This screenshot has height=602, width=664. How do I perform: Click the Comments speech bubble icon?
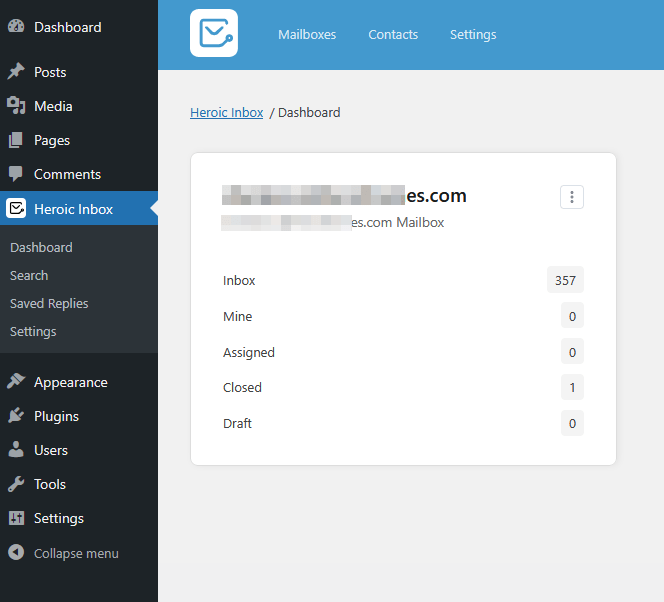click(16, 174)
